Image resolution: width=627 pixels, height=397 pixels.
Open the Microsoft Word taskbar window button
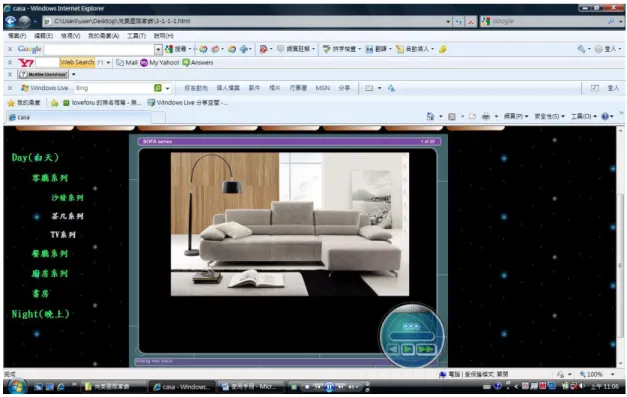(x=251, y=387)
